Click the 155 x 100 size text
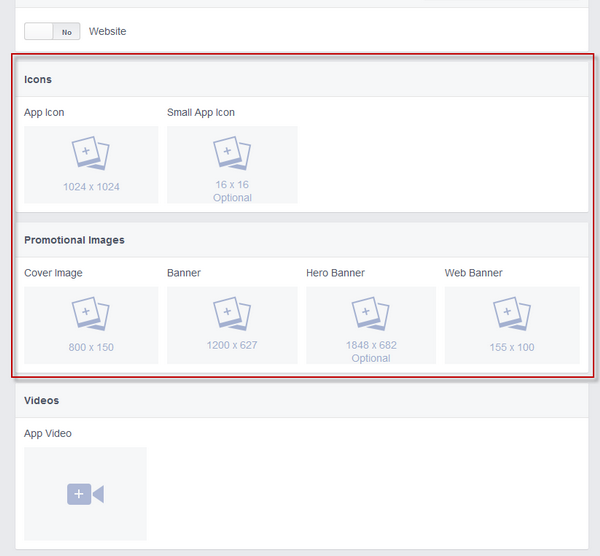The height and width of the screenshot is (556, 600). pyautogui.click(x=512, y=346)
